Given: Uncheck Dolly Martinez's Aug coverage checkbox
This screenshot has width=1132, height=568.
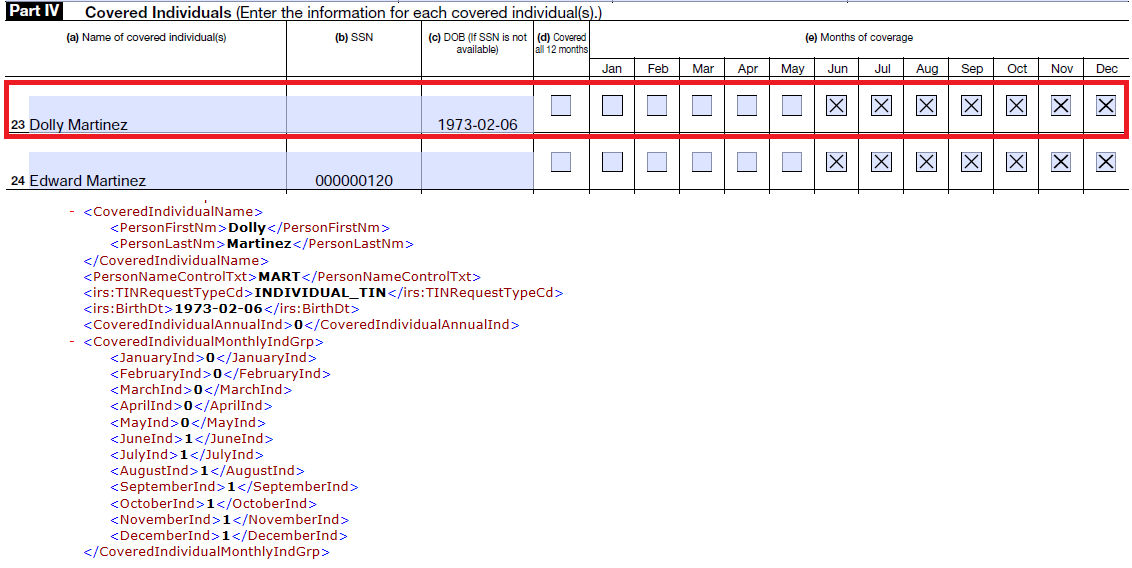Looking at the screenshot, I should 926,105.
